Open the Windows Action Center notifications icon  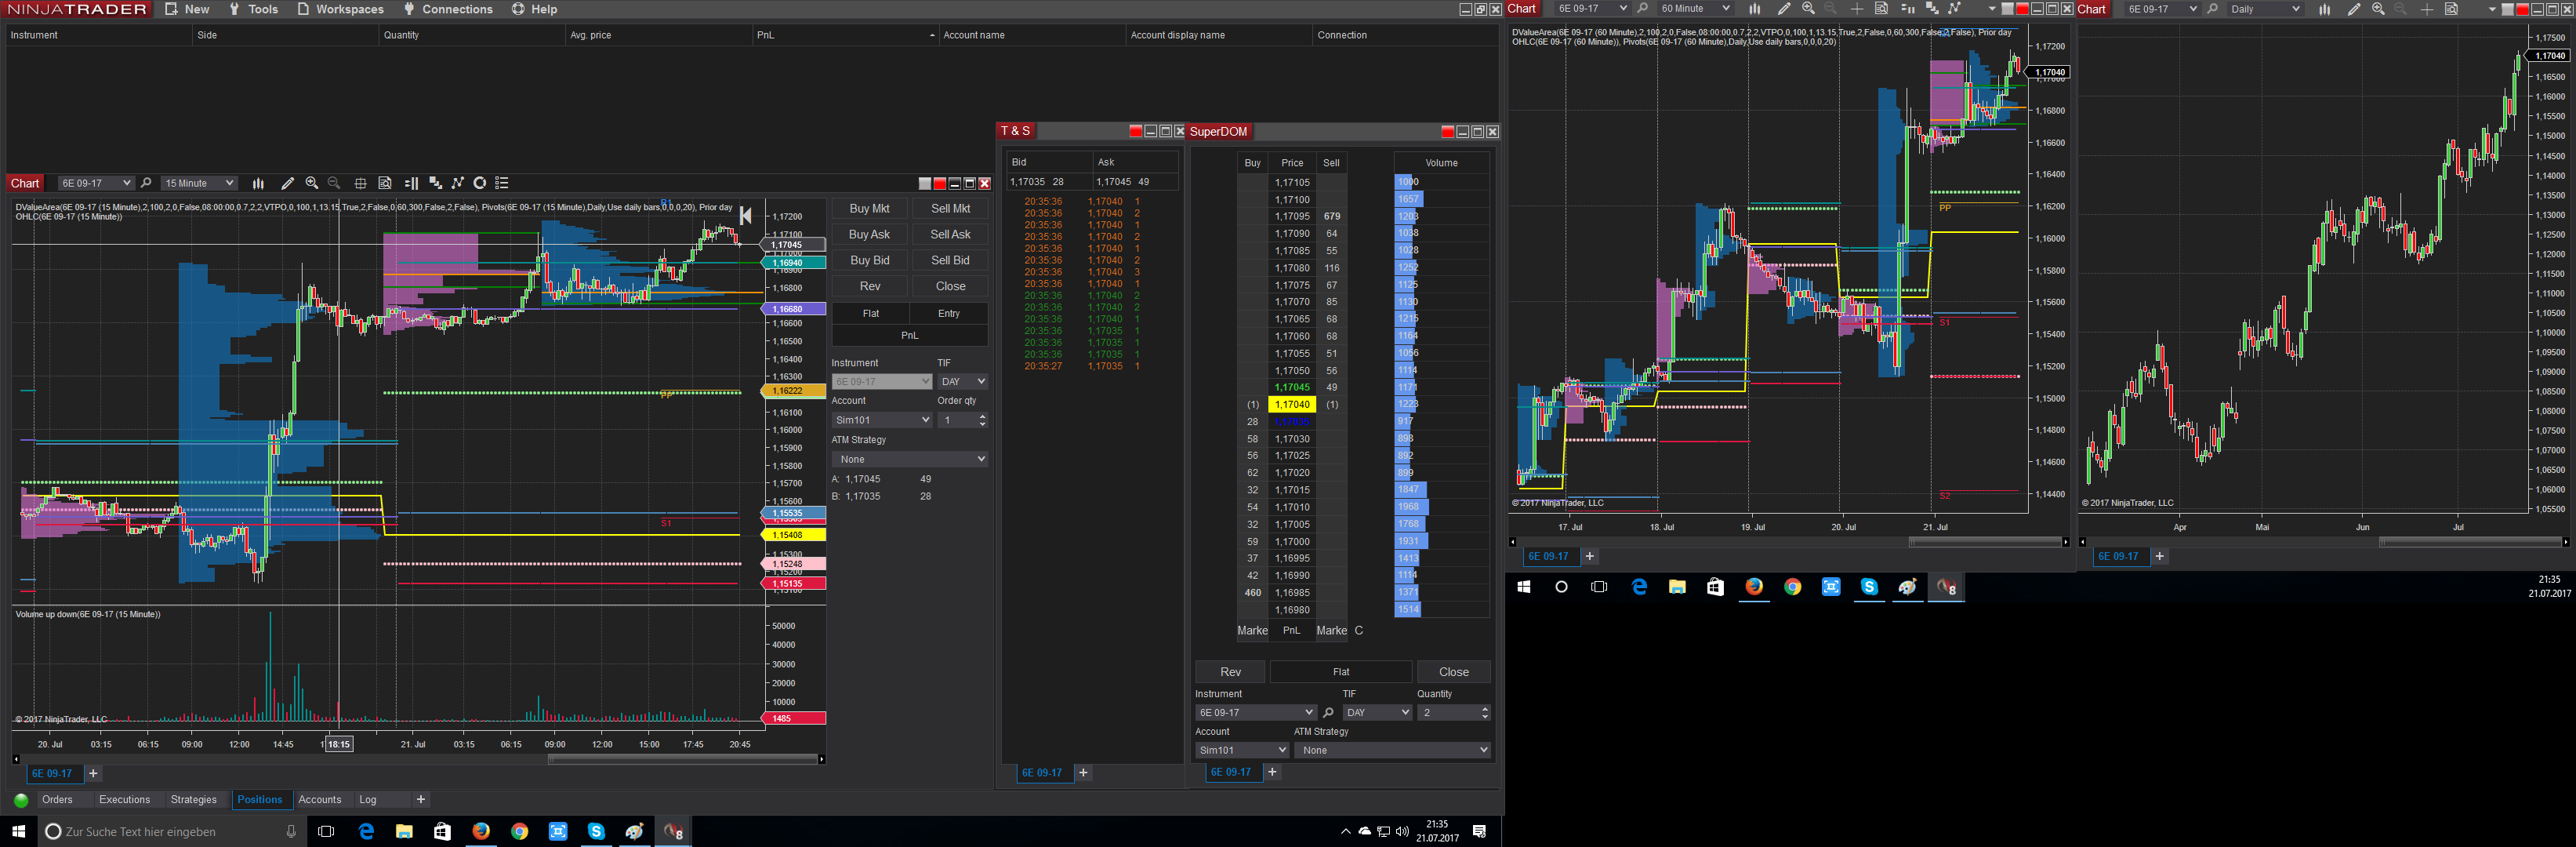click(x=1480, y=832)
